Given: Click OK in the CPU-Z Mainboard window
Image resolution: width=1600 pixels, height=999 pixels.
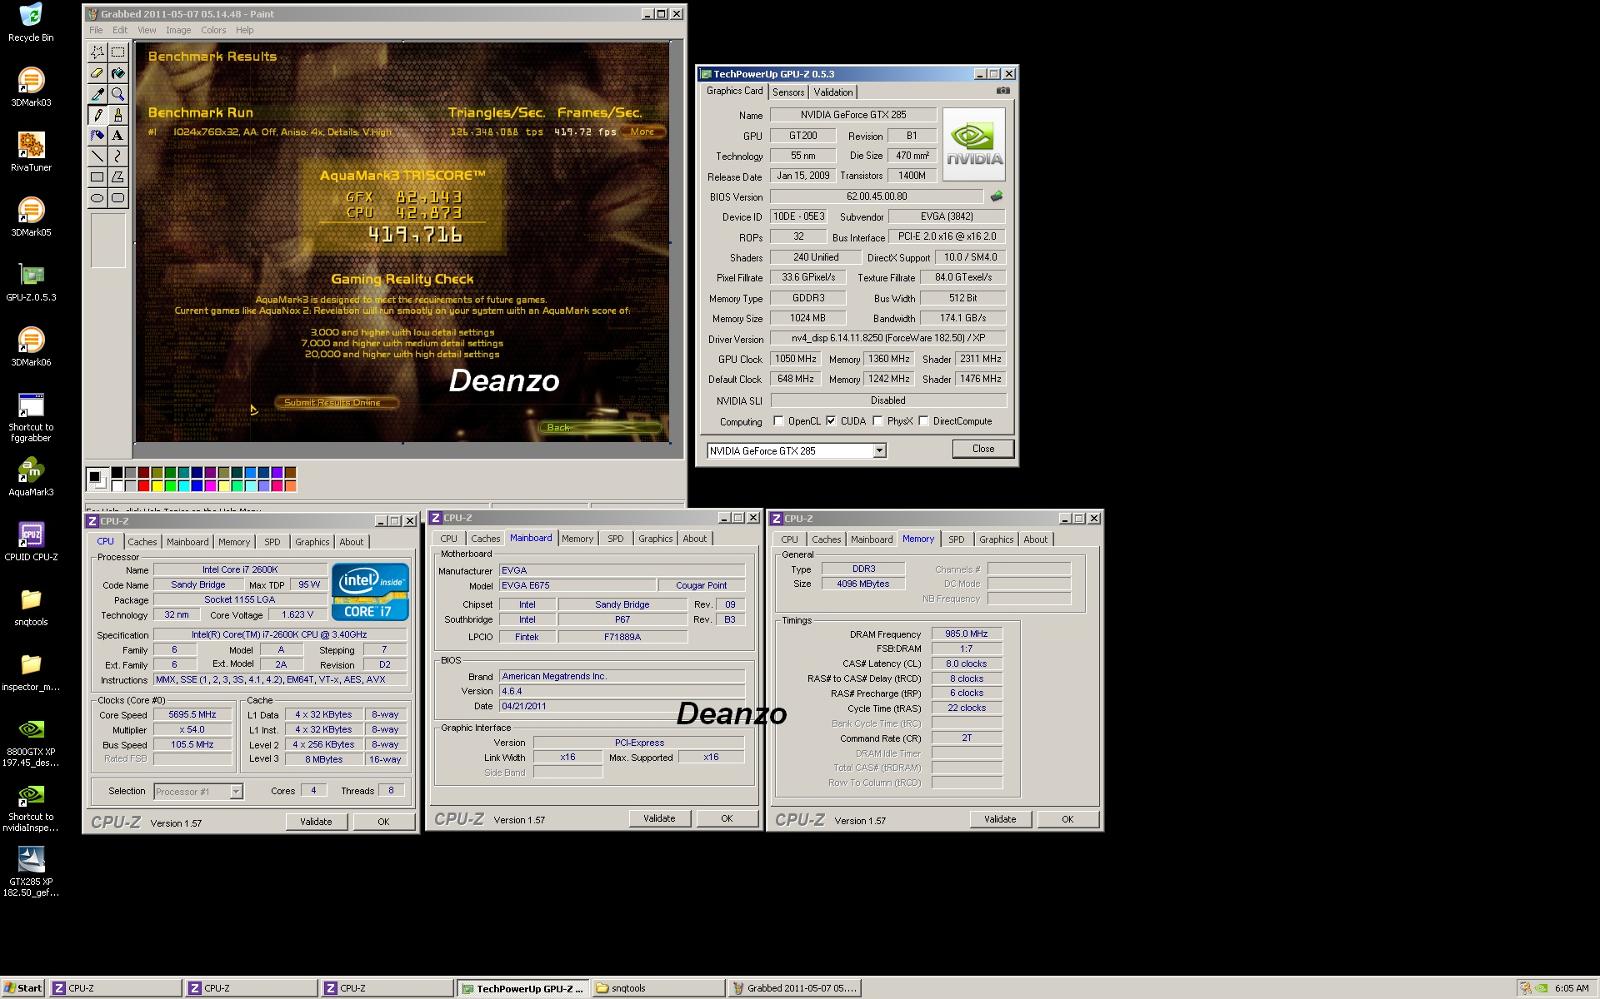Looking at the screenshot, I should click(727, 818).
